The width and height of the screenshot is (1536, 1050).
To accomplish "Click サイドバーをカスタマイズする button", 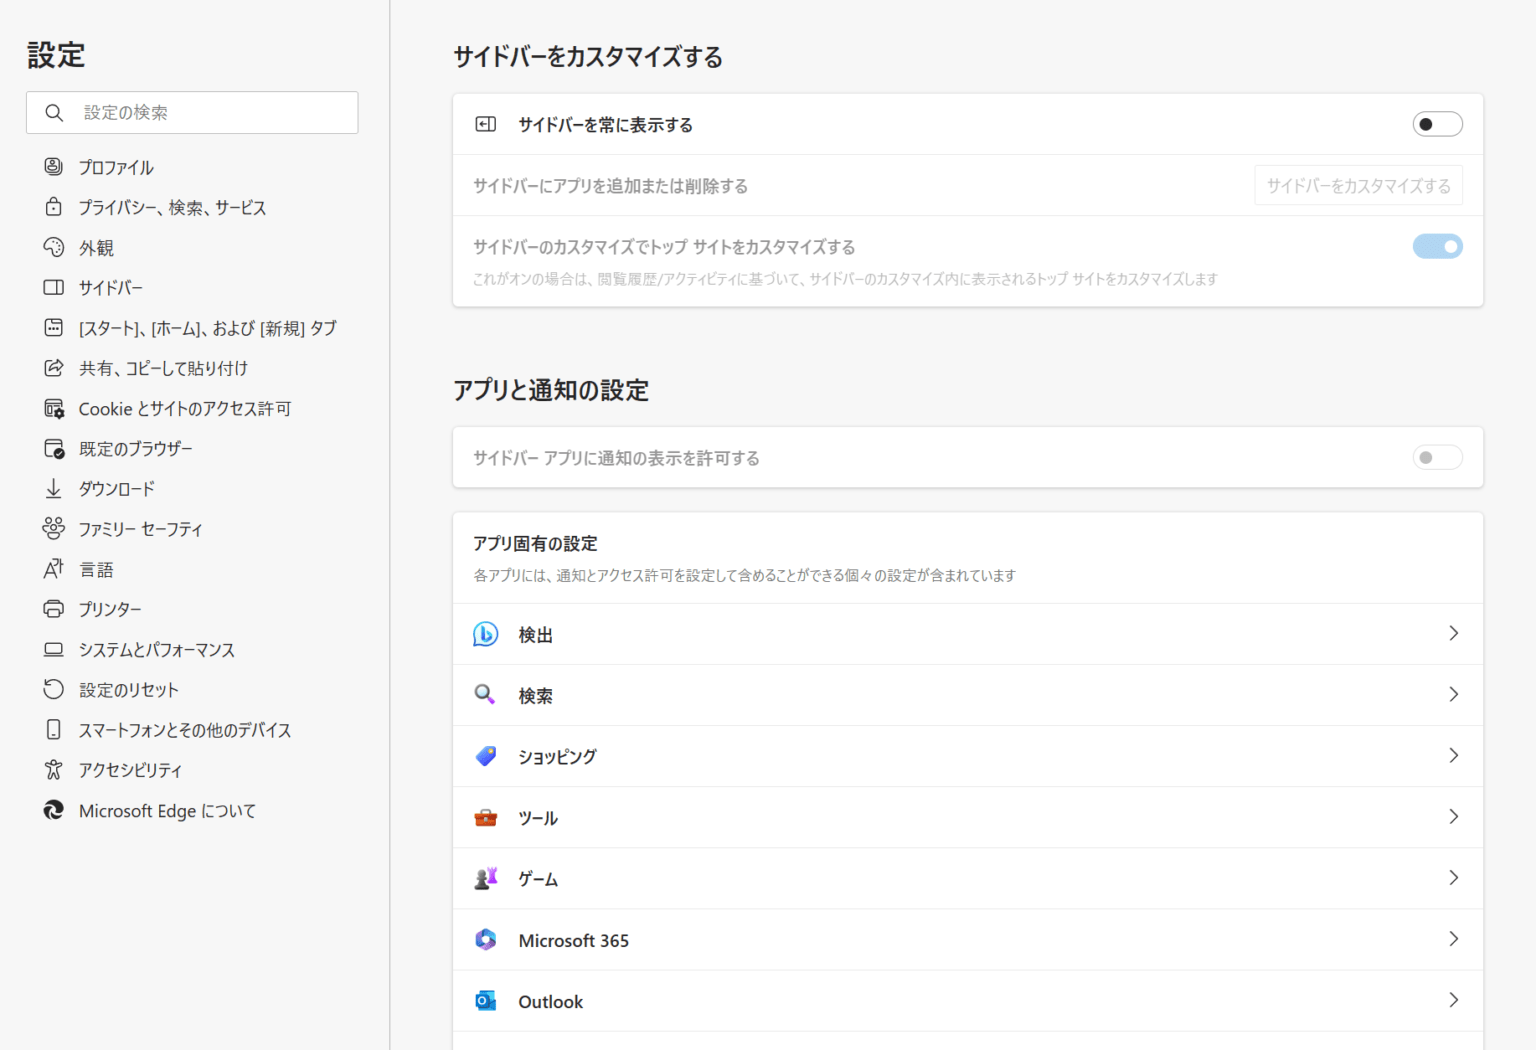I will pyautogui.click(x=1357, y=185).
